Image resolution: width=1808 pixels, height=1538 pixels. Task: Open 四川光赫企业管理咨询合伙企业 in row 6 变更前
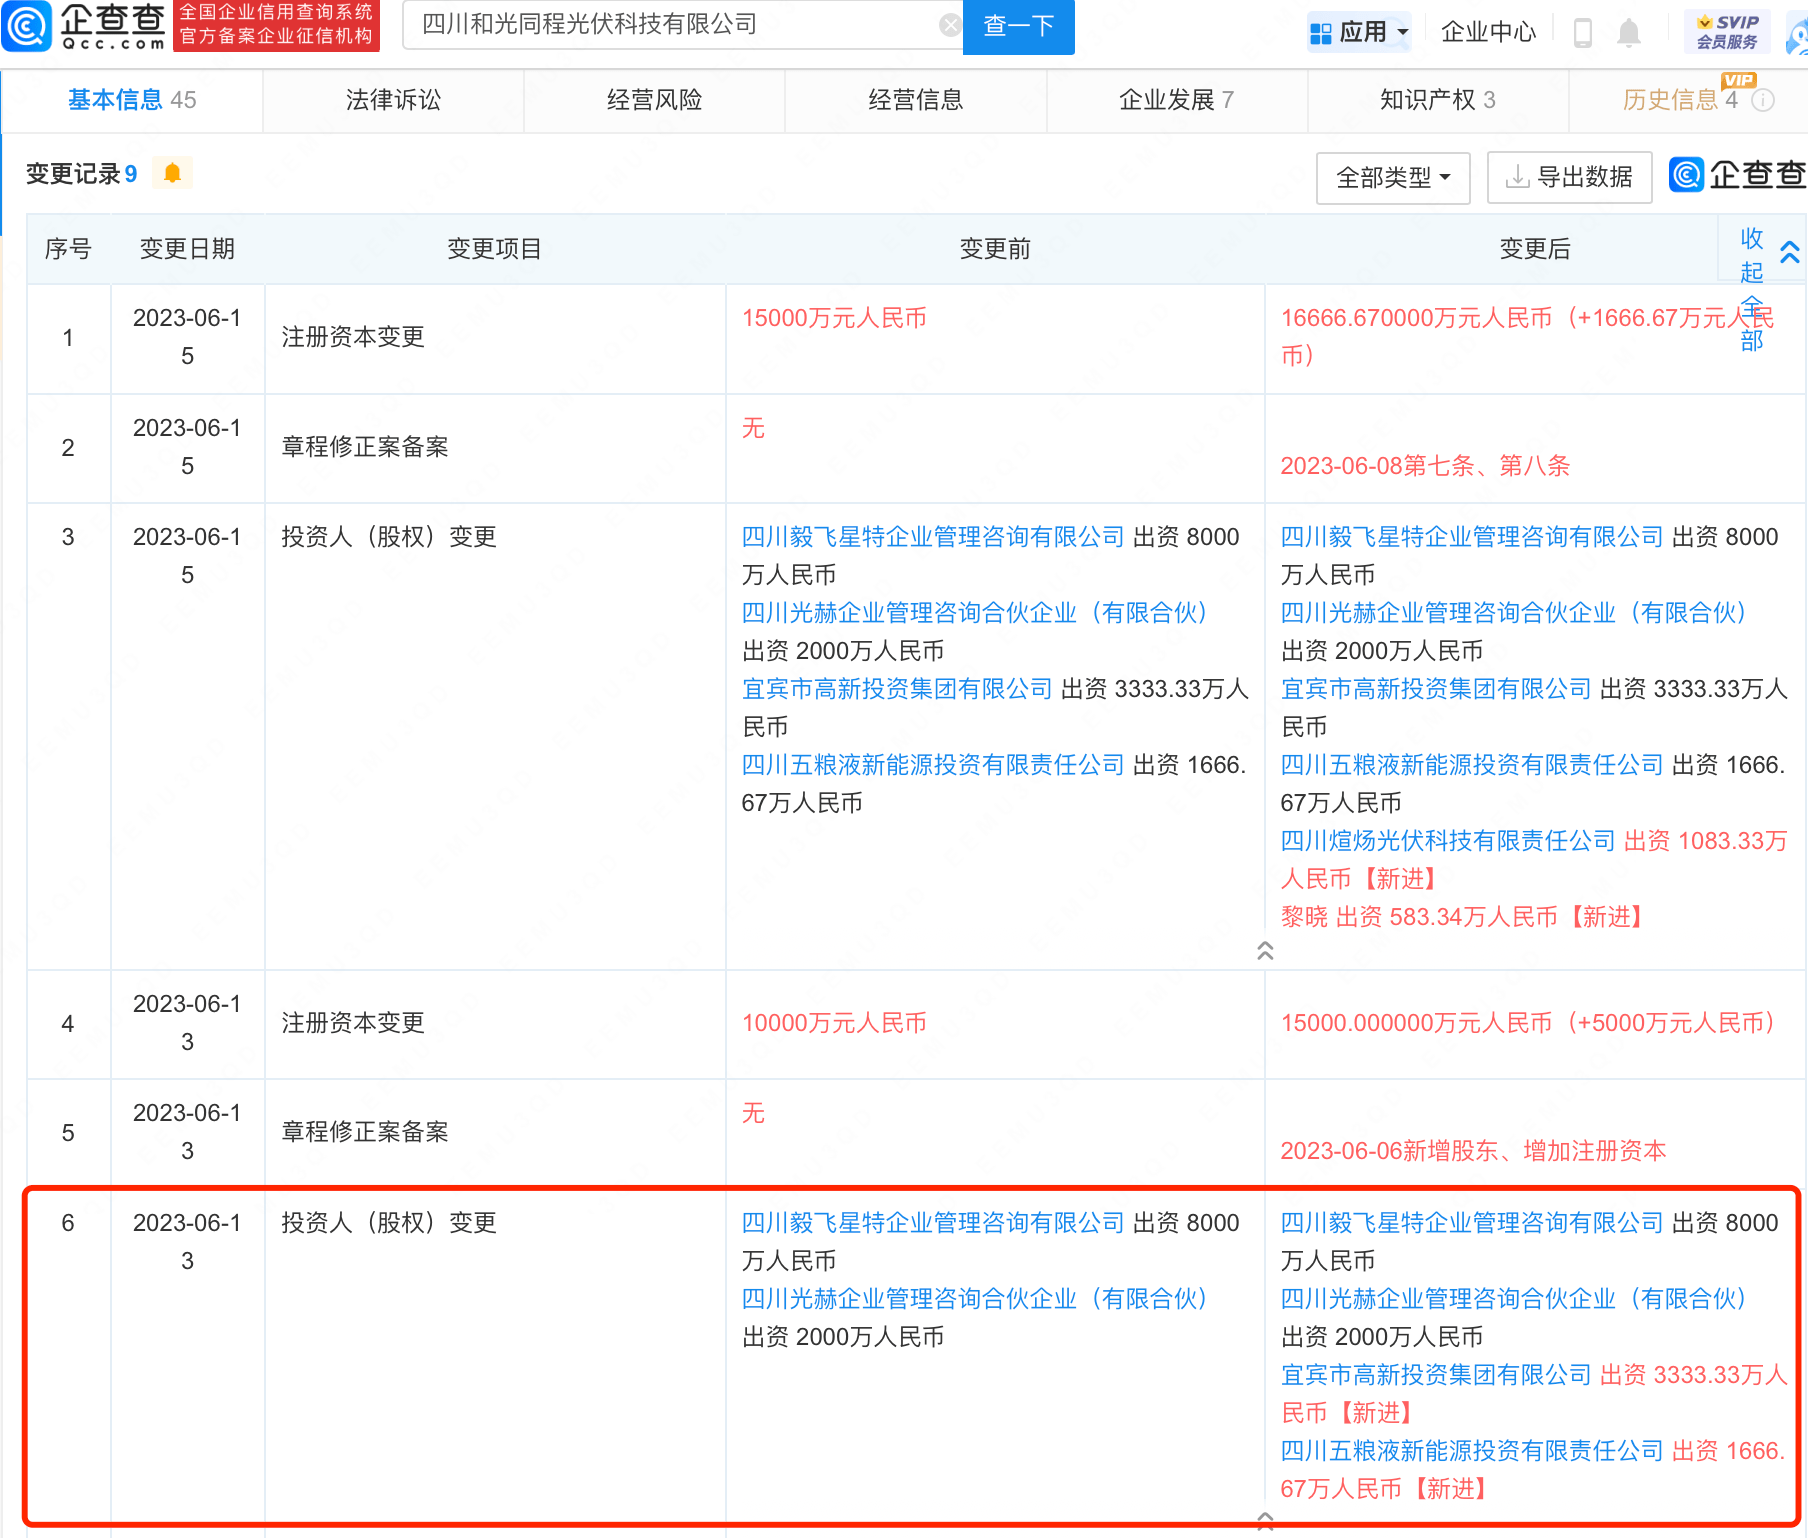point(980,1299)
